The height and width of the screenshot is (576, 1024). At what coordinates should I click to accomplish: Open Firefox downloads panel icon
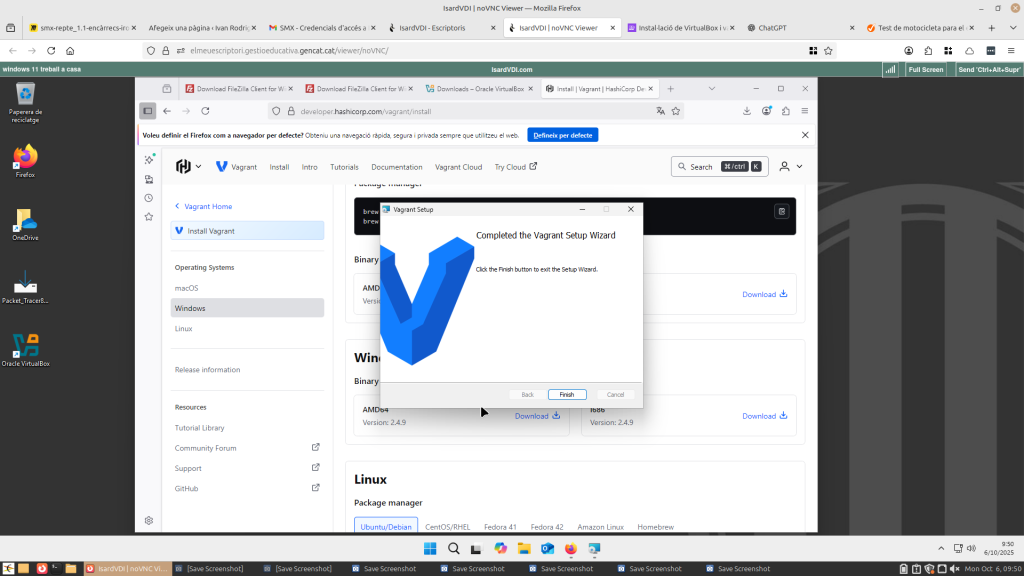[x=746, y=111]
